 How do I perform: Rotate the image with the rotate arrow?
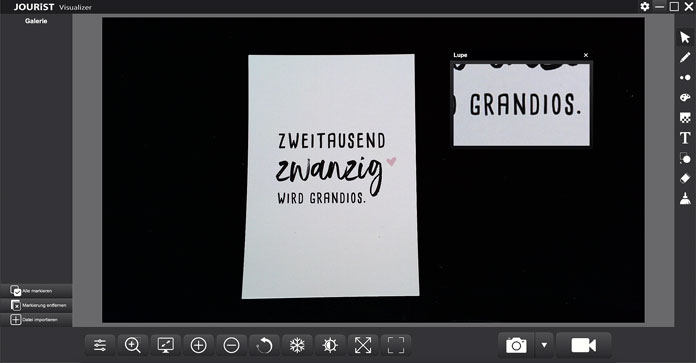click(264, 345)
